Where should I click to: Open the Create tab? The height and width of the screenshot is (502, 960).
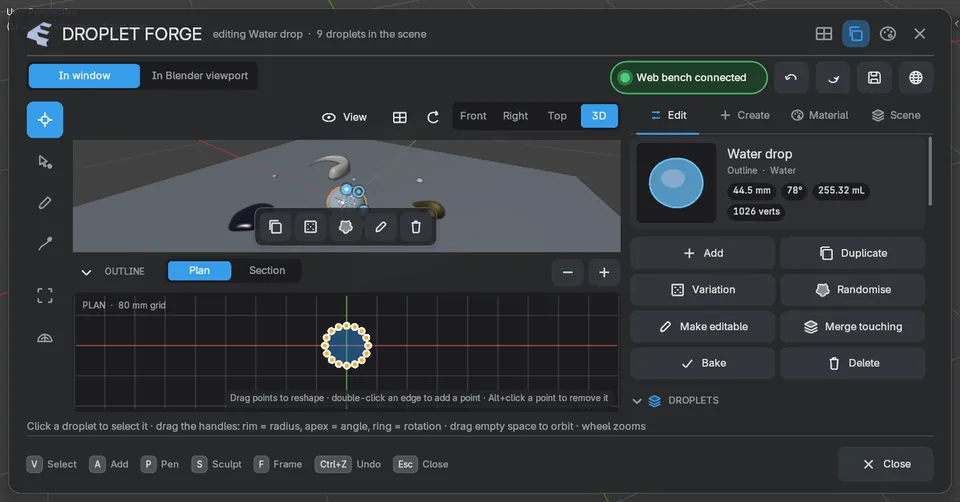click(744, 115)
